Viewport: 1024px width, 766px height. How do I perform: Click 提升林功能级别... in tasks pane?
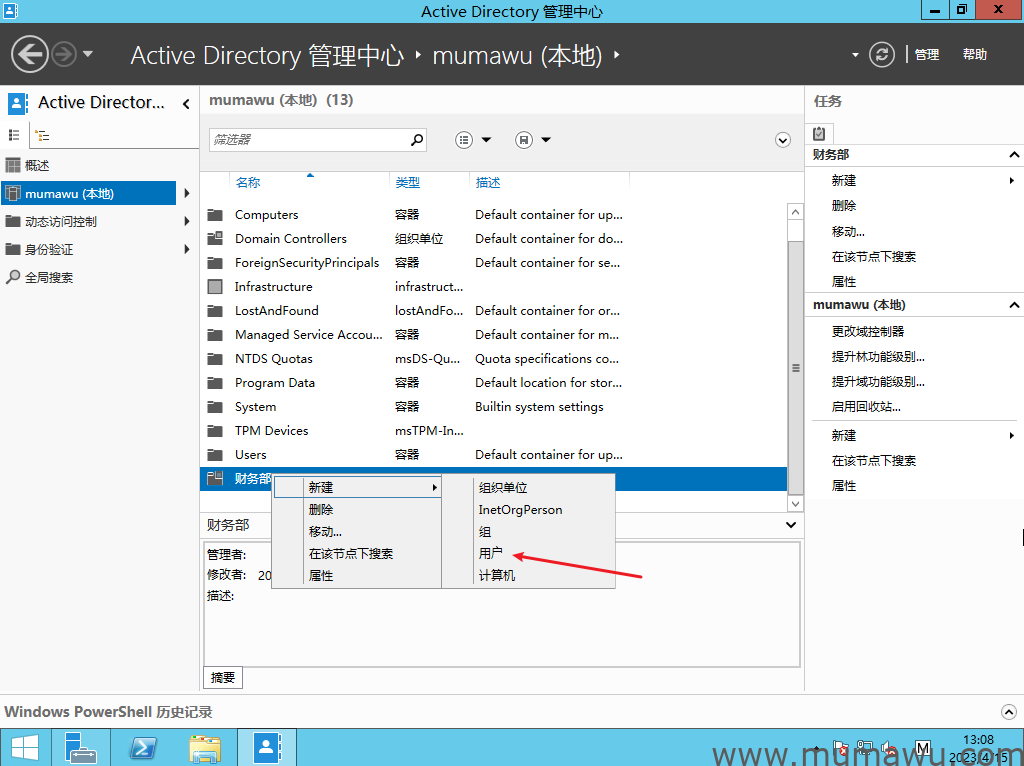click(878, 357)
